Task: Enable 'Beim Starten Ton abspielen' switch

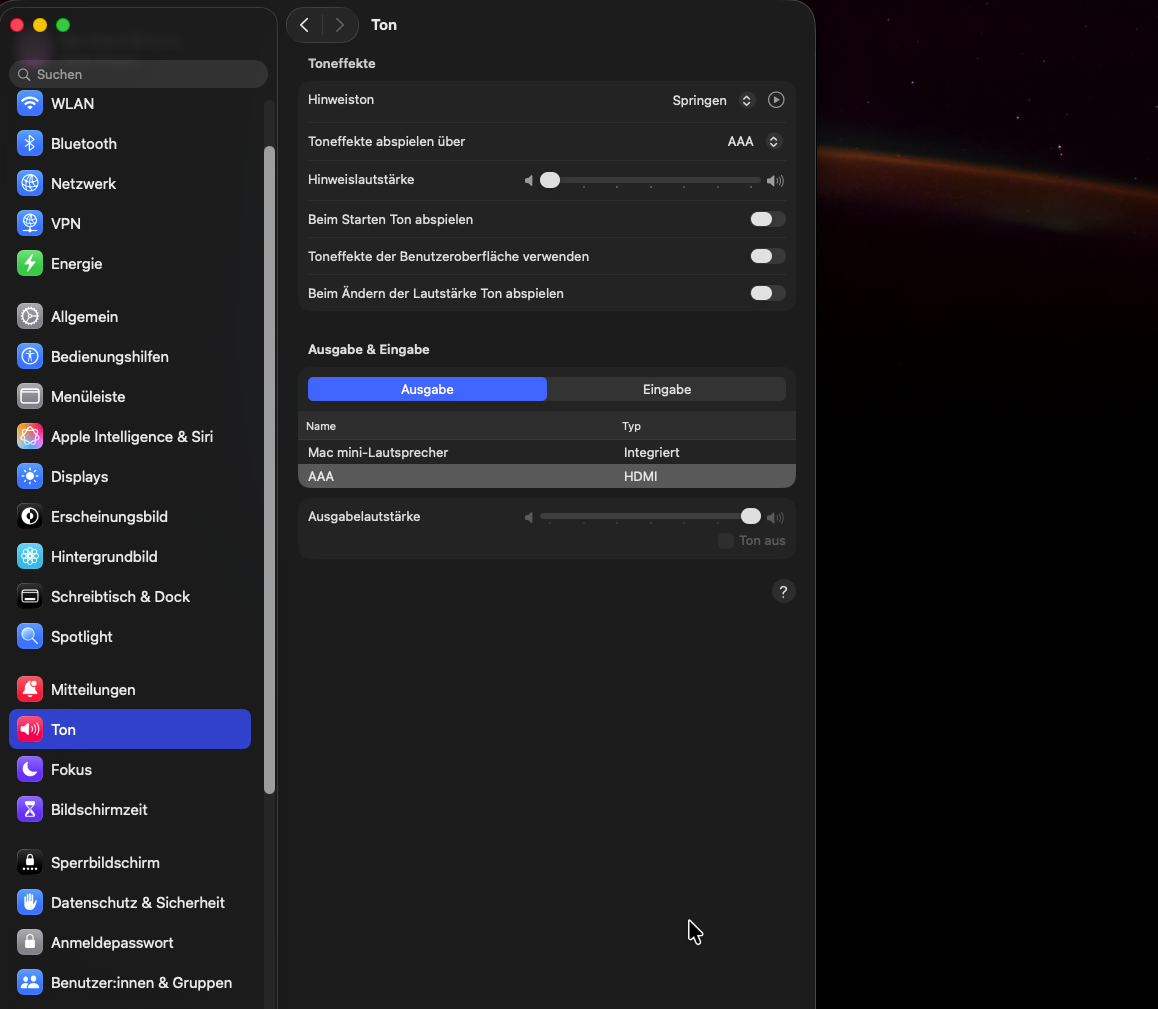Action: tap(767, 219)
